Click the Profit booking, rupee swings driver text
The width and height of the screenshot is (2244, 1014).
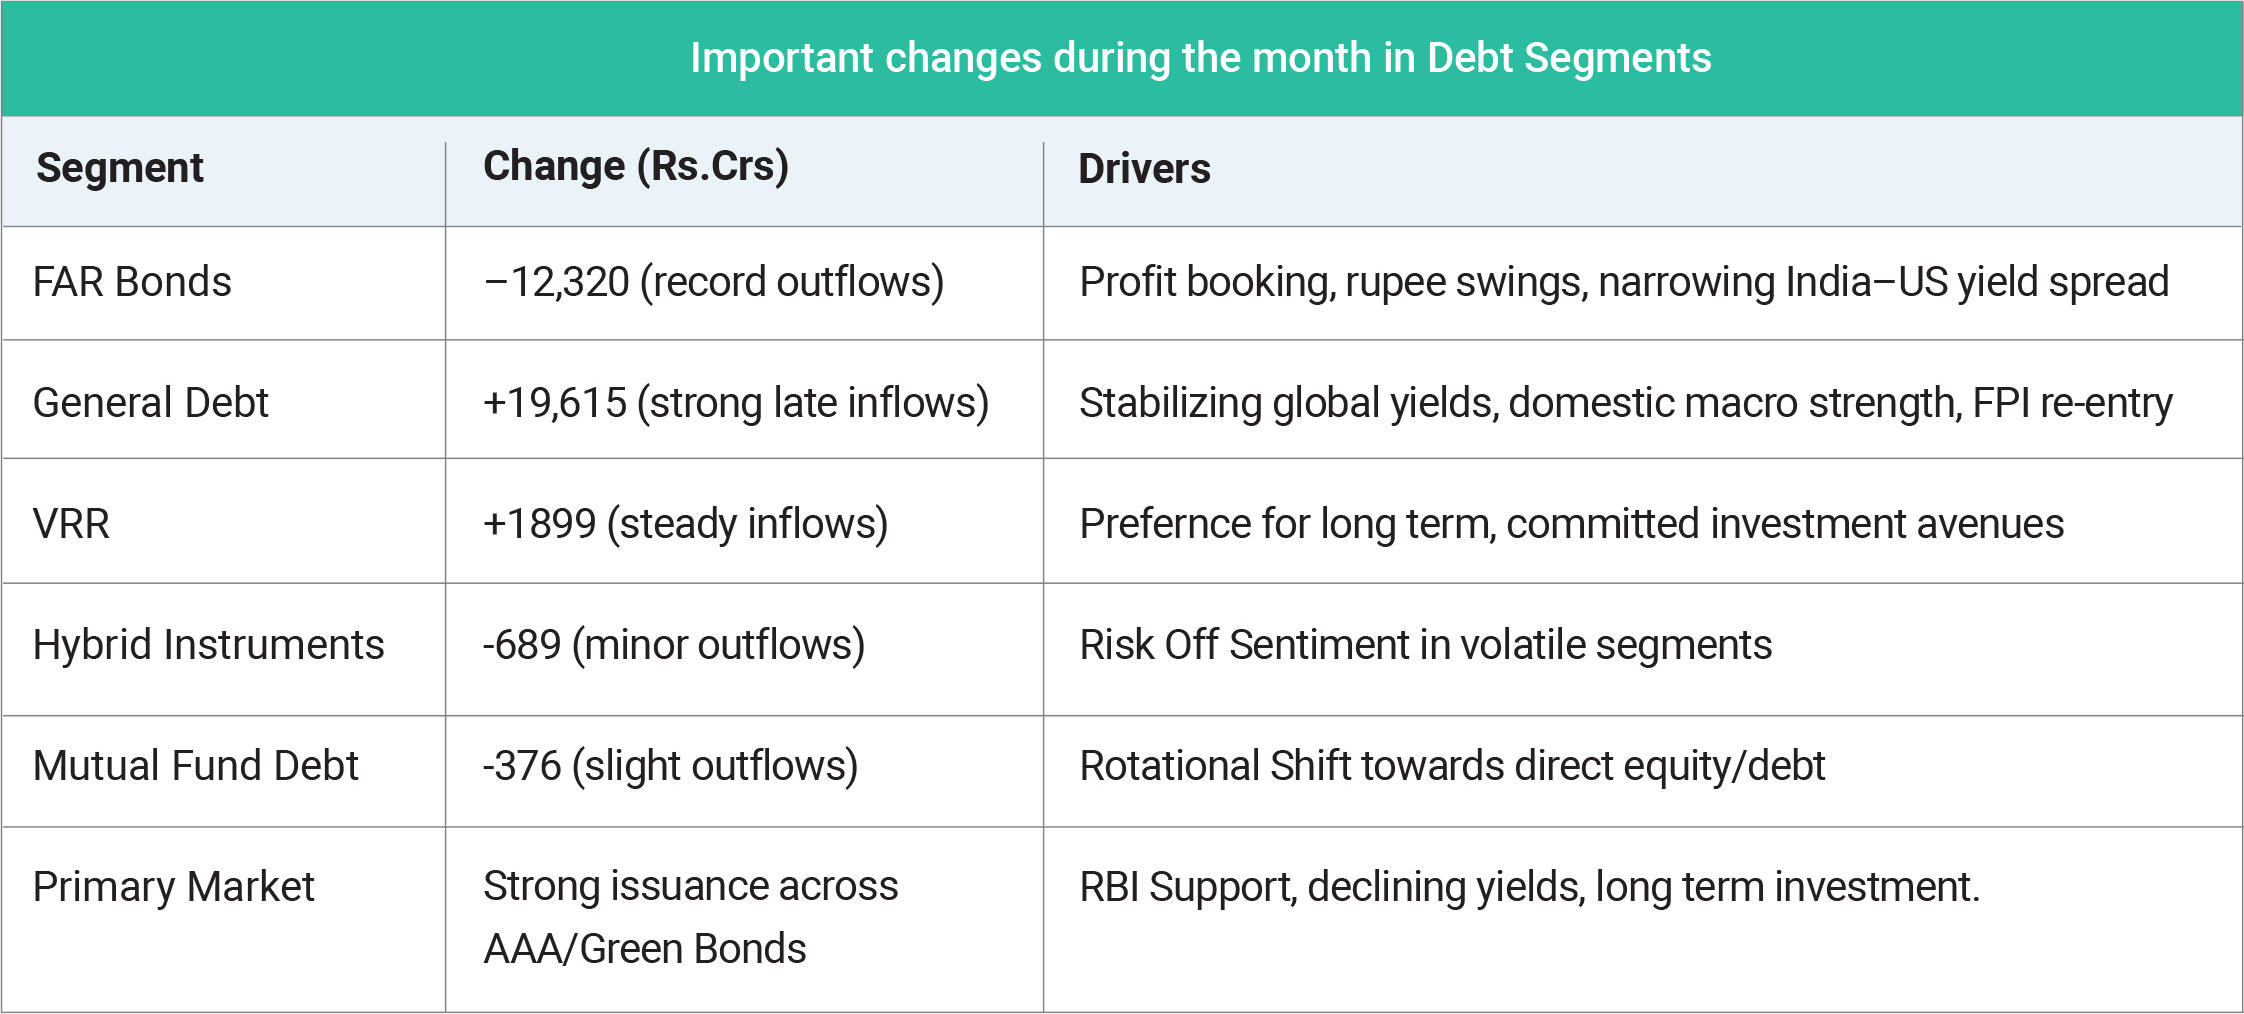(x=1624, y=282)
